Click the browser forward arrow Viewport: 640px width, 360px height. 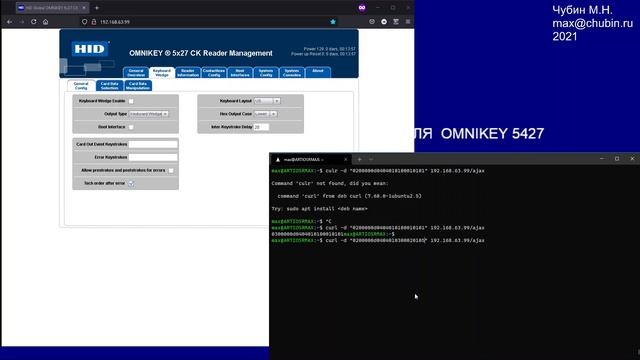click(x=22, y=22)
